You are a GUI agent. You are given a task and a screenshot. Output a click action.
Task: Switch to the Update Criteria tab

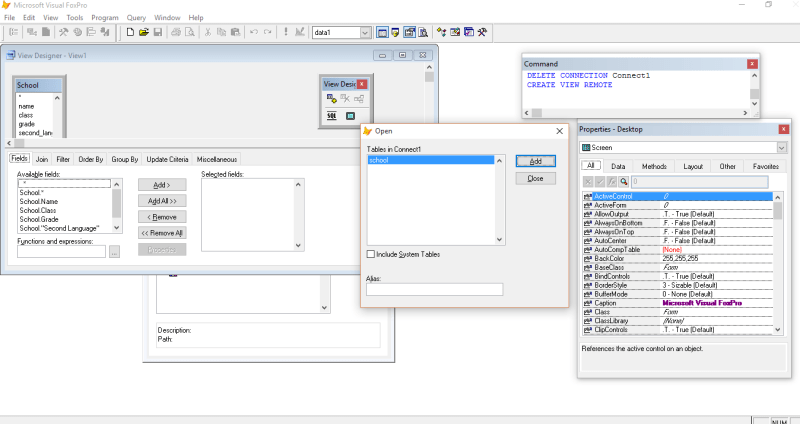tap(167, 159)
